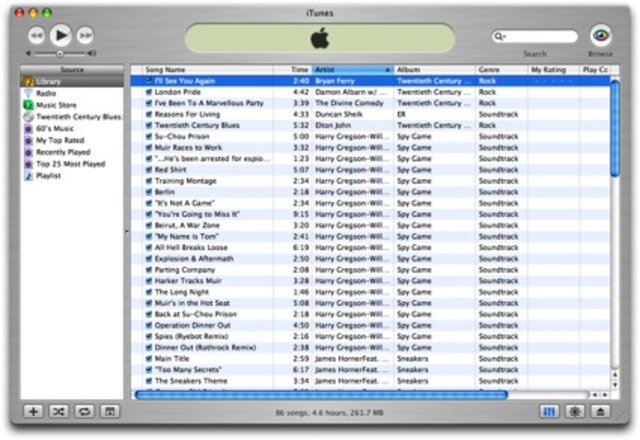Uncheck the Reasons For Living checkbox

pyautogui.click(x=149, y=114)
